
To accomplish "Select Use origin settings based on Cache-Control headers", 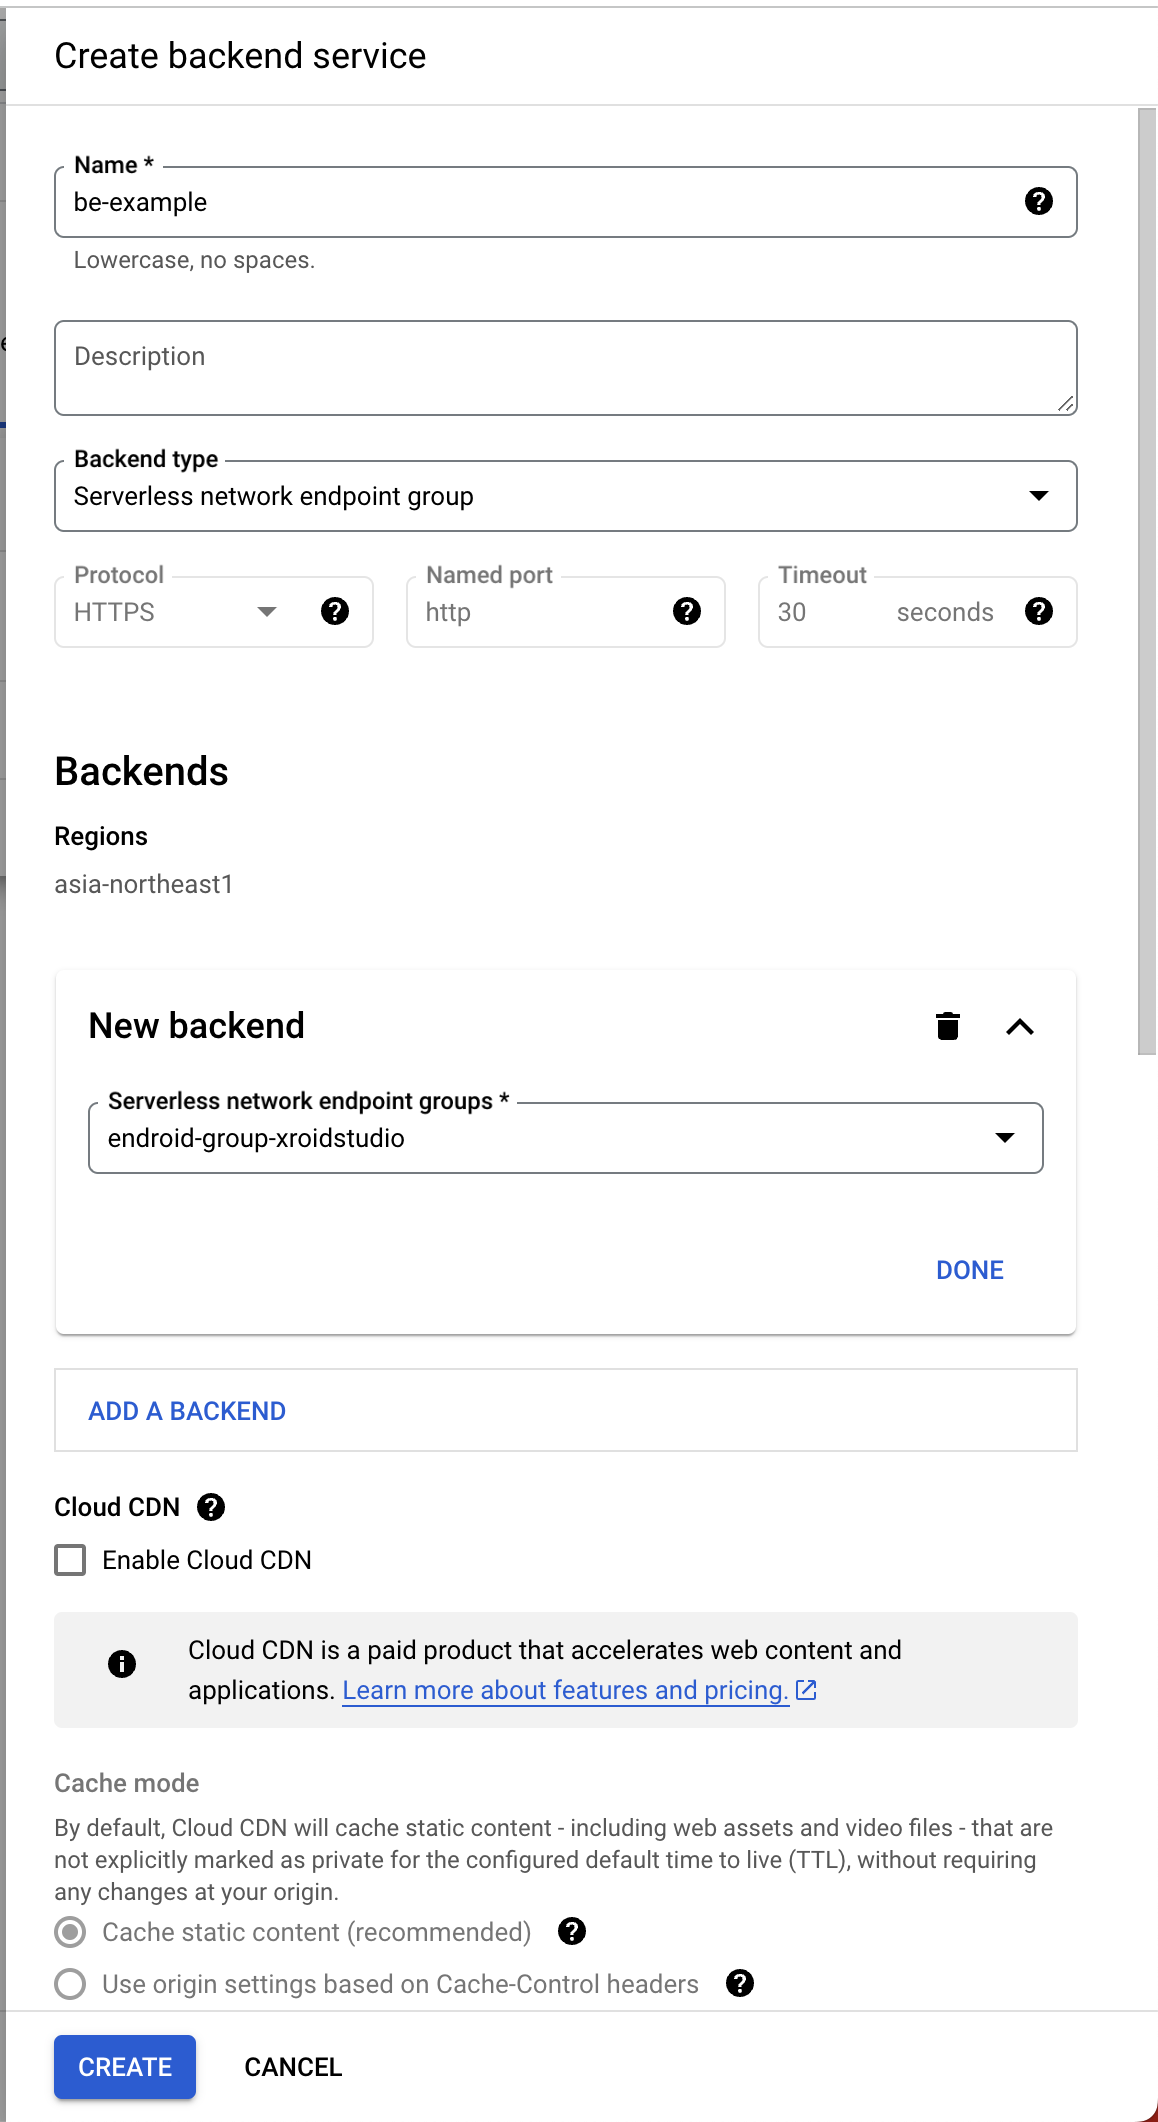I will coord(70,1984).
